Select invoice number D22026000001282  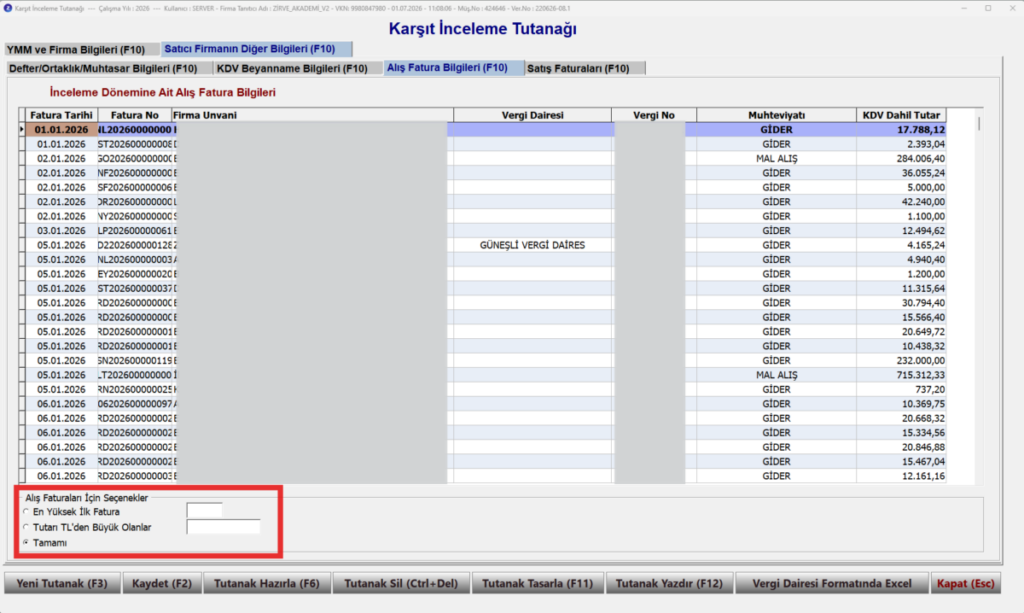click(136, 245)
